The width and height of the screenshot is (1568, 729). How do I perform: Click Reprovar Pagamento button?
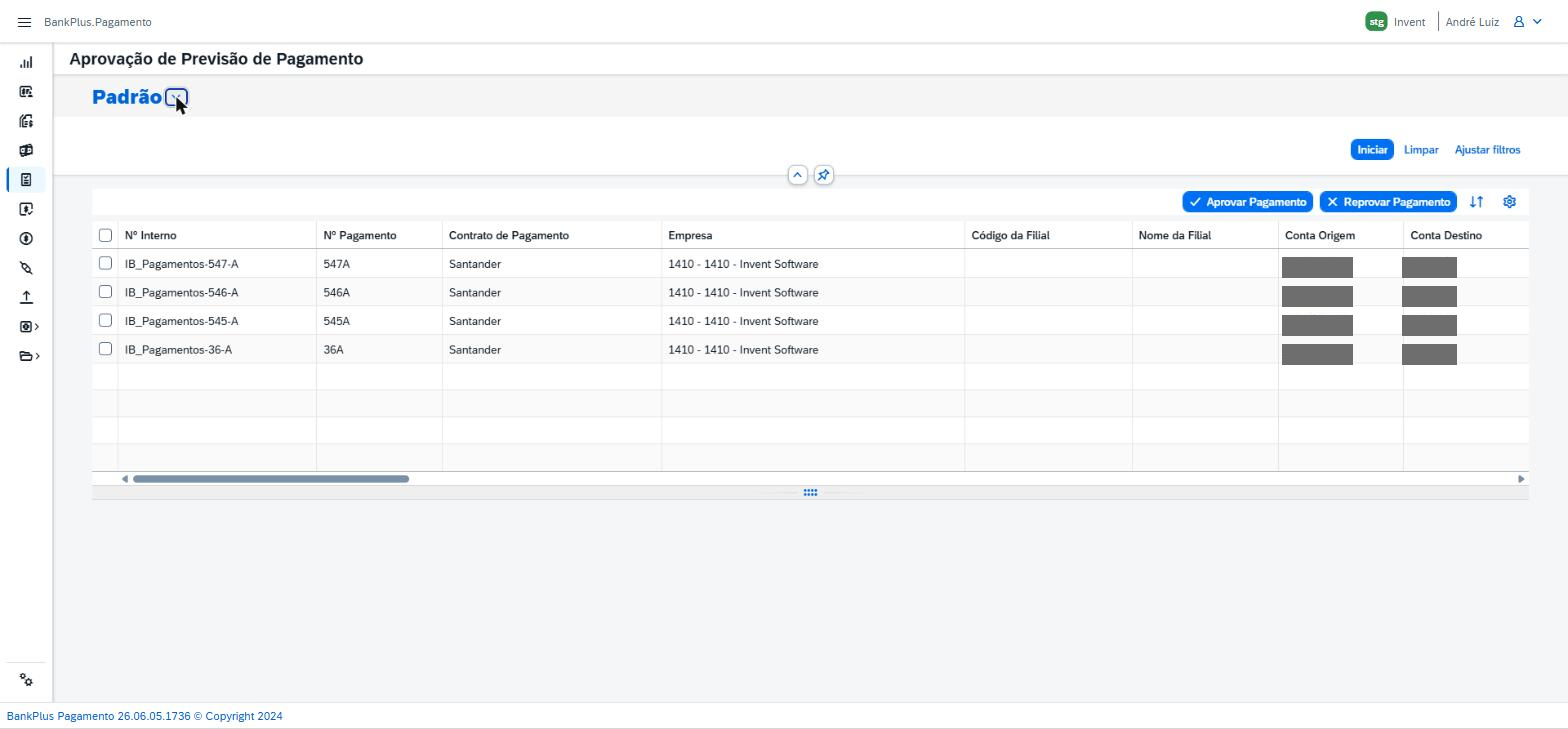pyautogui.click(x=1388, y=202)
